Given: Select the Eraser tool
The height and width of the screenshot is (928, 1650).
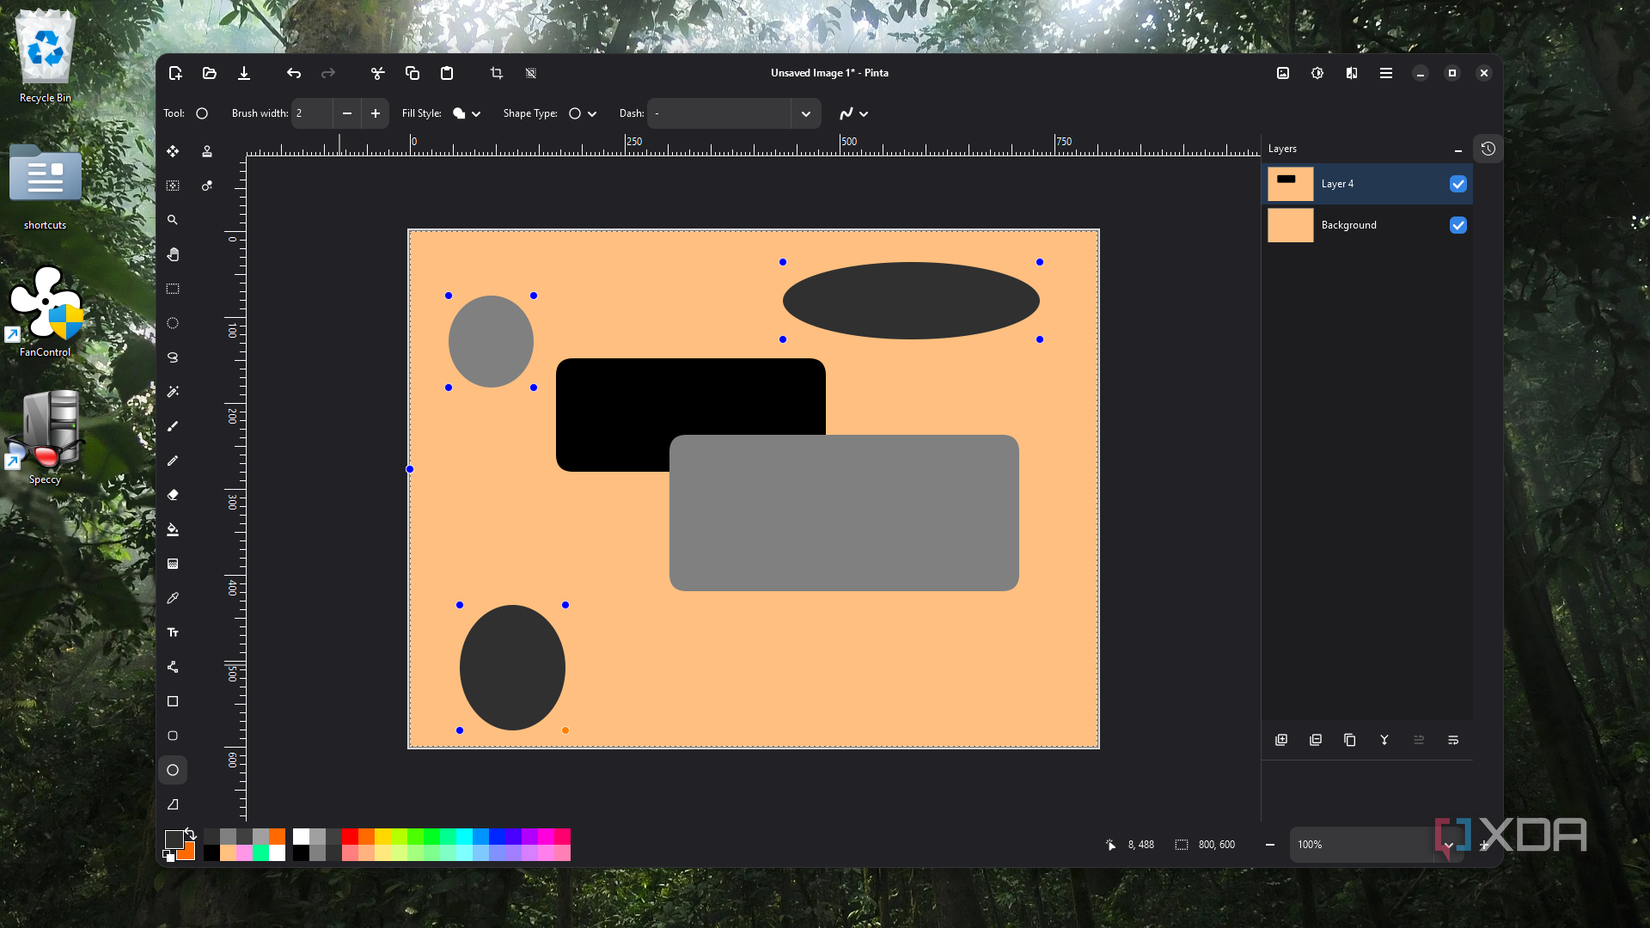Looking at the screenshot, I should pos(173,495).
